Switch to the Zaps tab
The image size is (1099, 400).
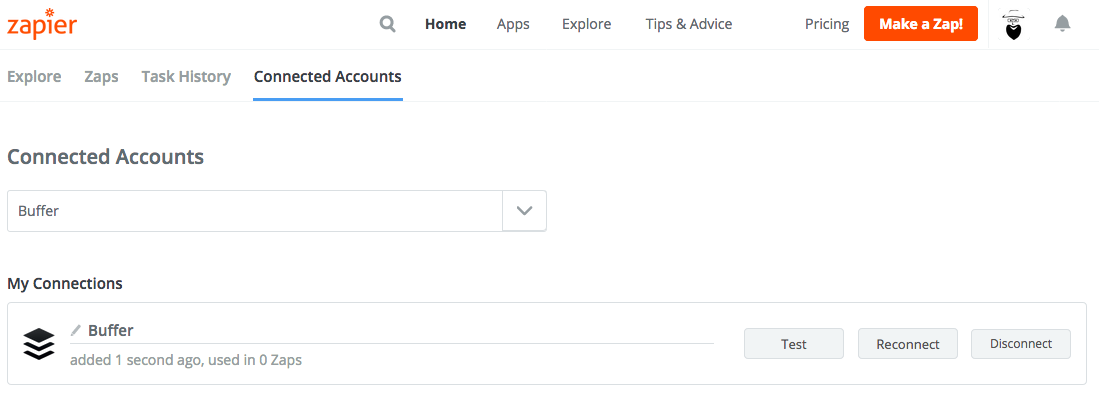101,76
